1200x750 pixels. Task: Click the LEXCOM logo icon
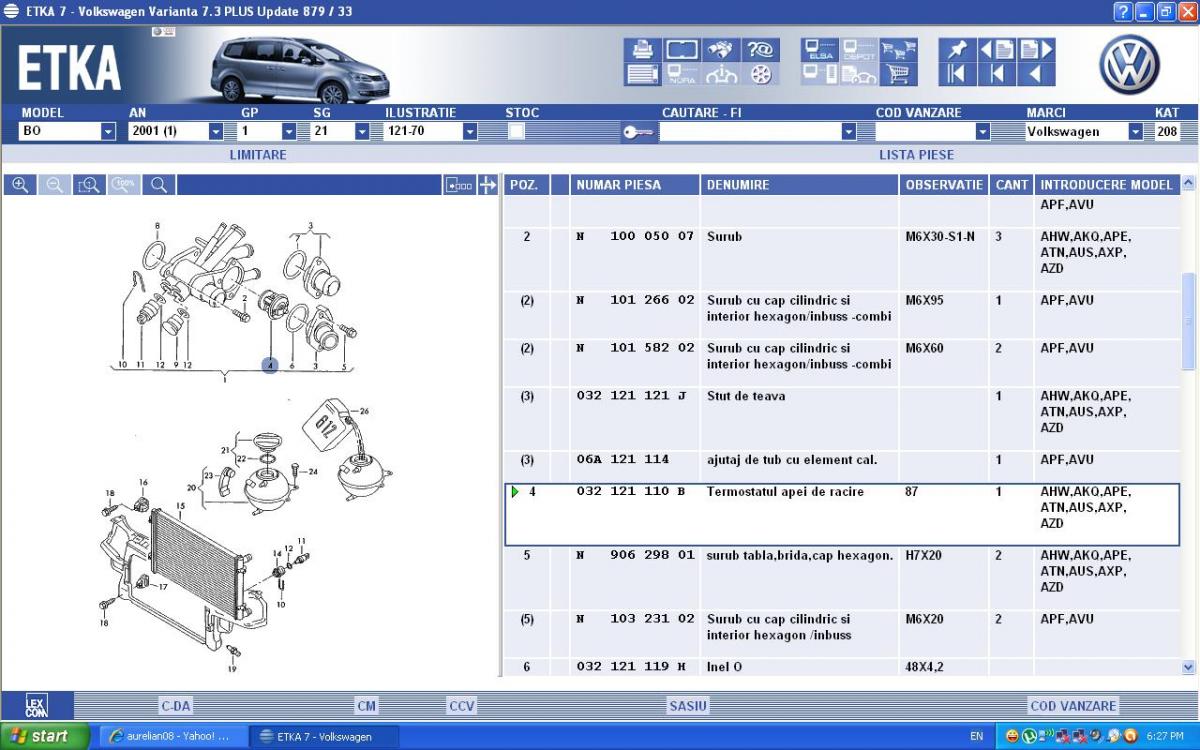click(36, 705)
